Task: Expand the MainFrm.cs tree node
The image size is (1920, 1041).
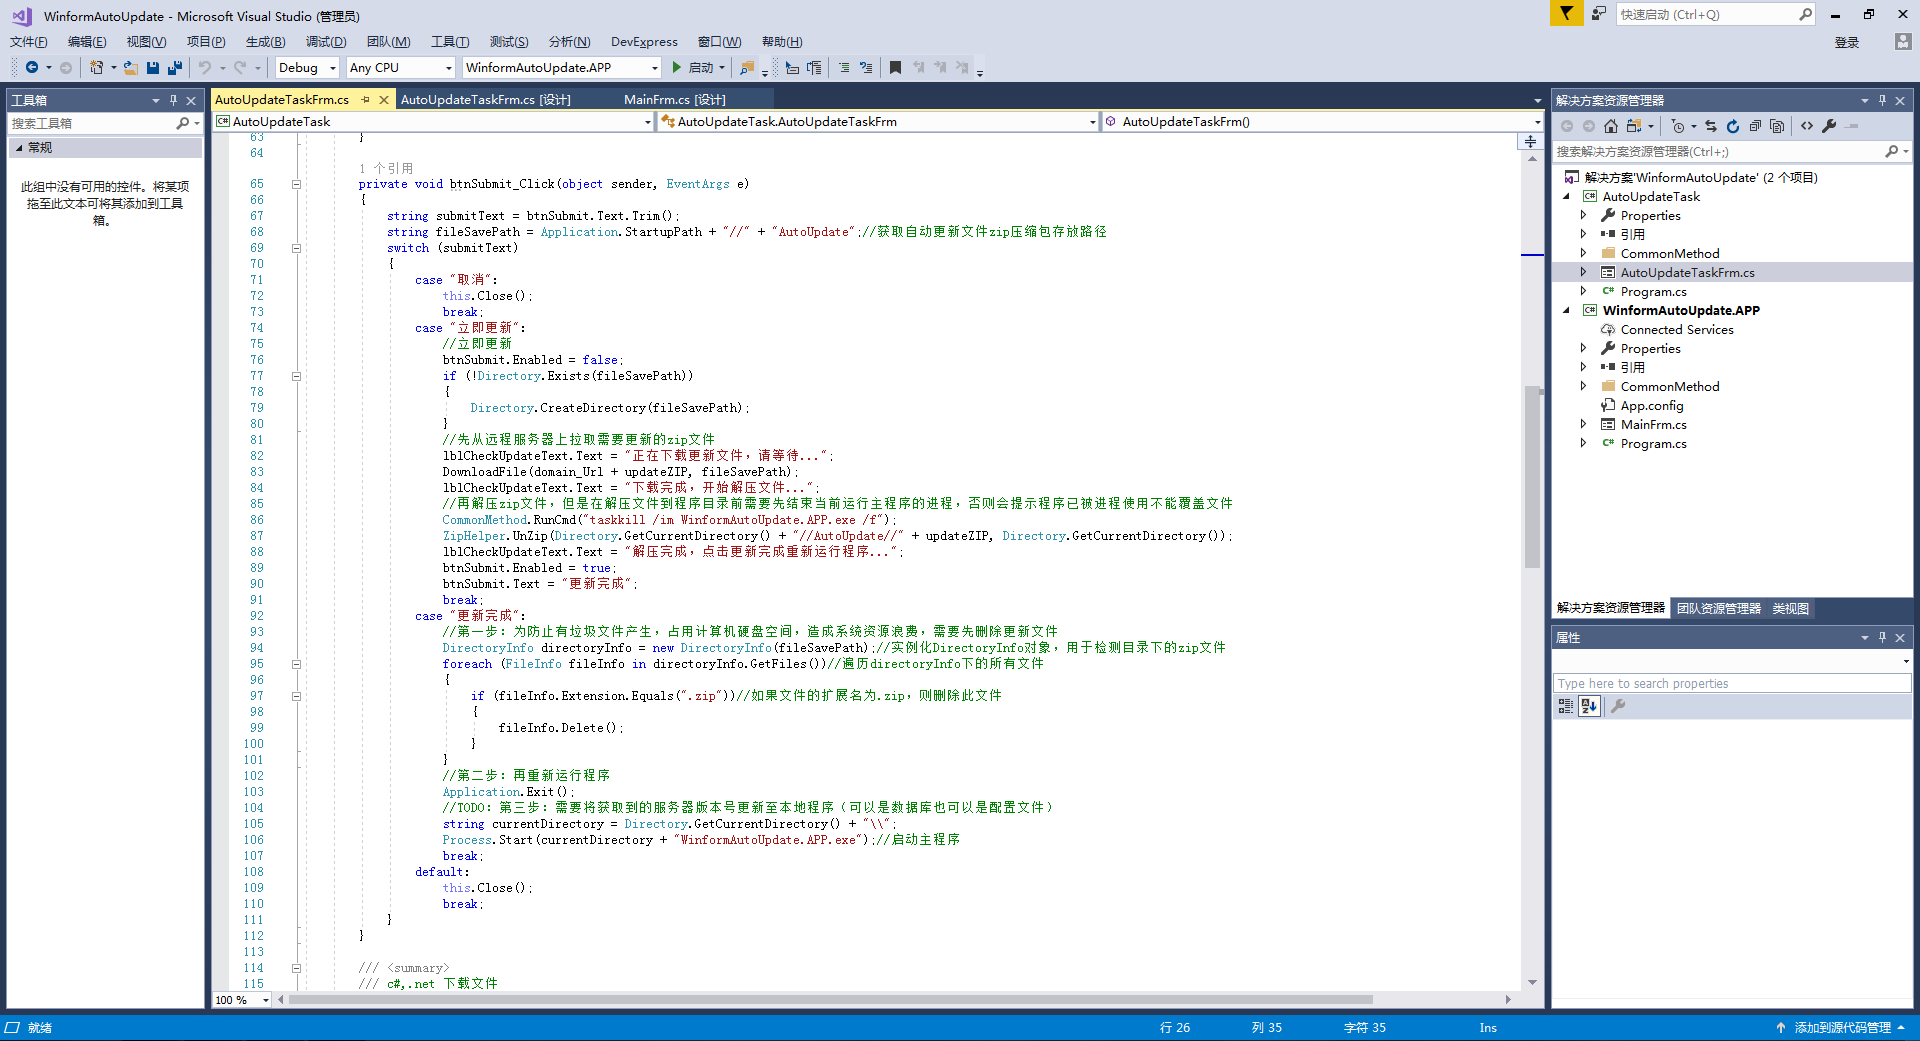Action: click(x=1584, y=424)
